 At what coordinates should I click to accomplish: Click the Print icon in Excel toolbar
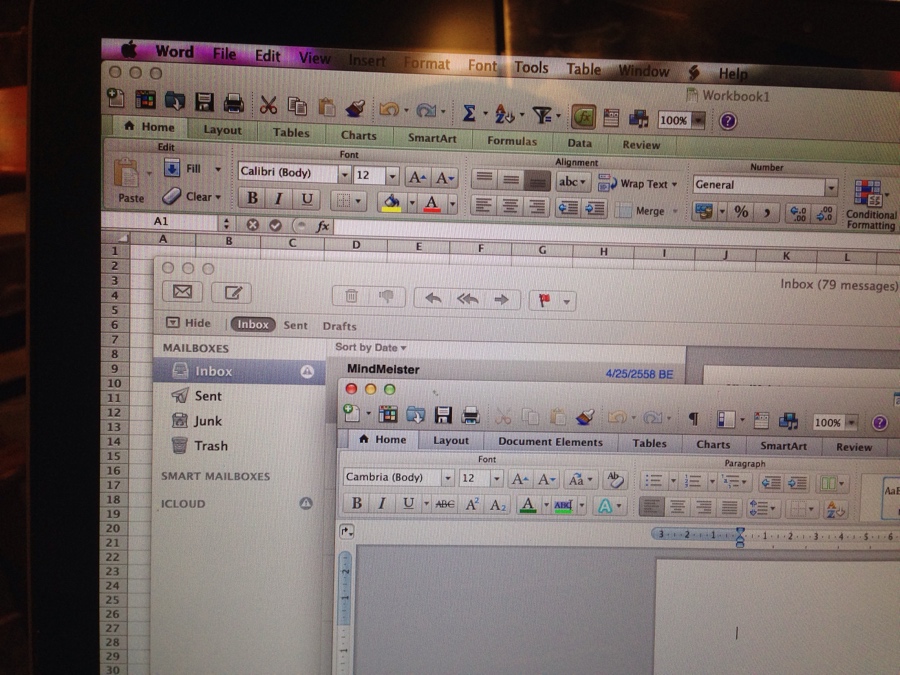coord(234,103)
